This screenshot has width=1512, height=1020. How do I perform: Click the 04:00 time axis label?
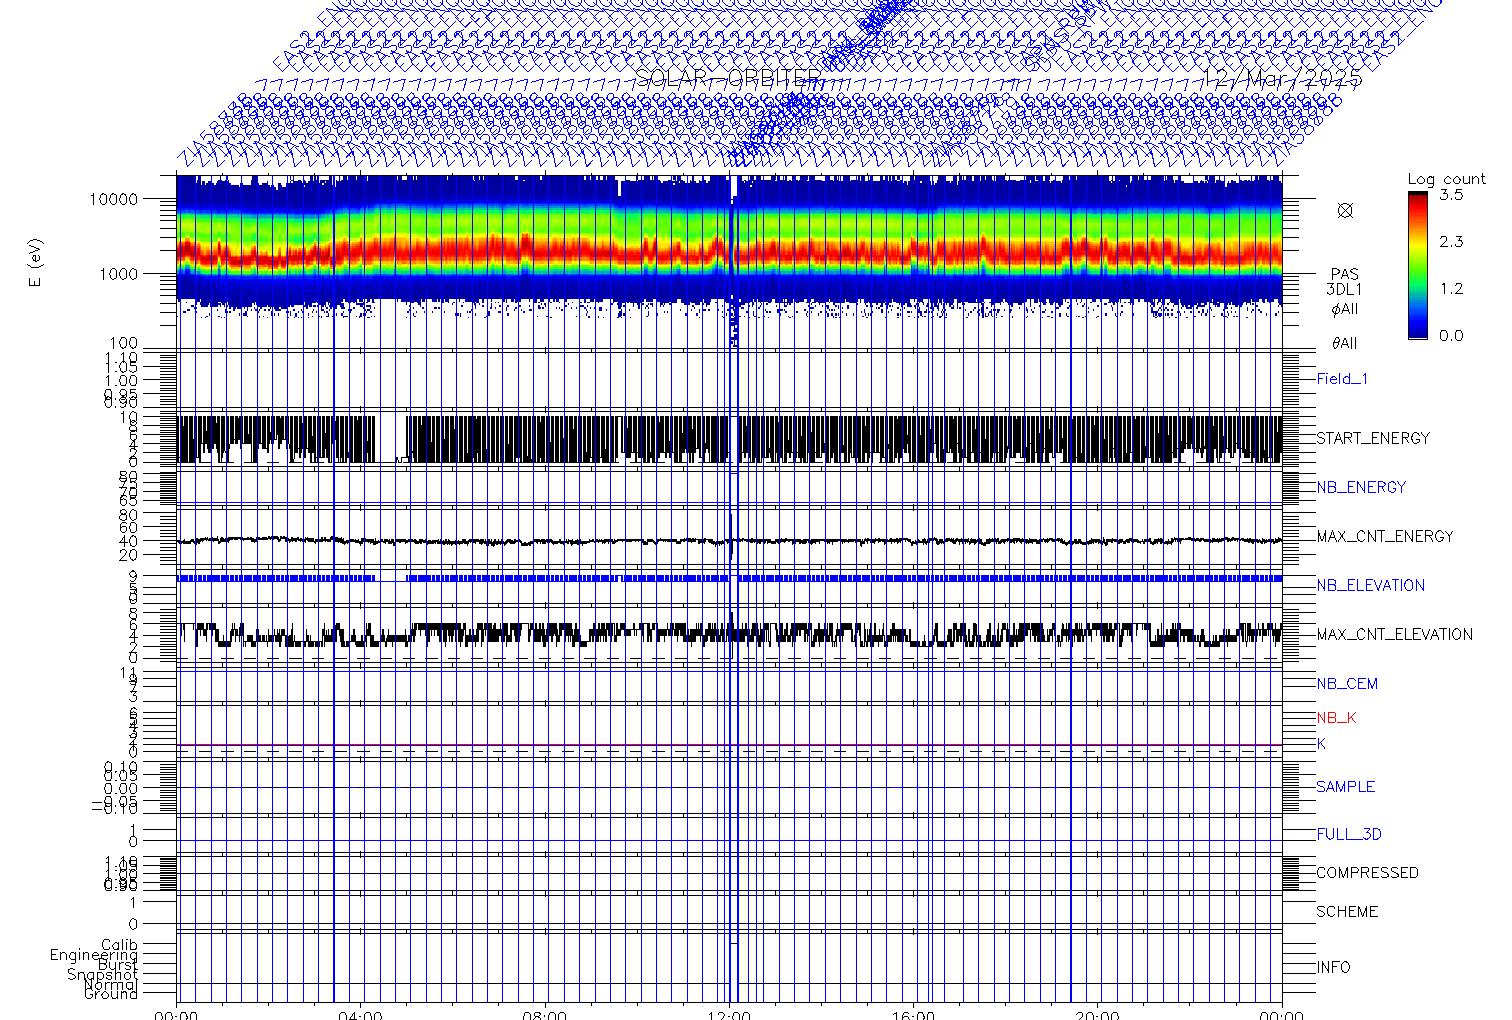360,1016
